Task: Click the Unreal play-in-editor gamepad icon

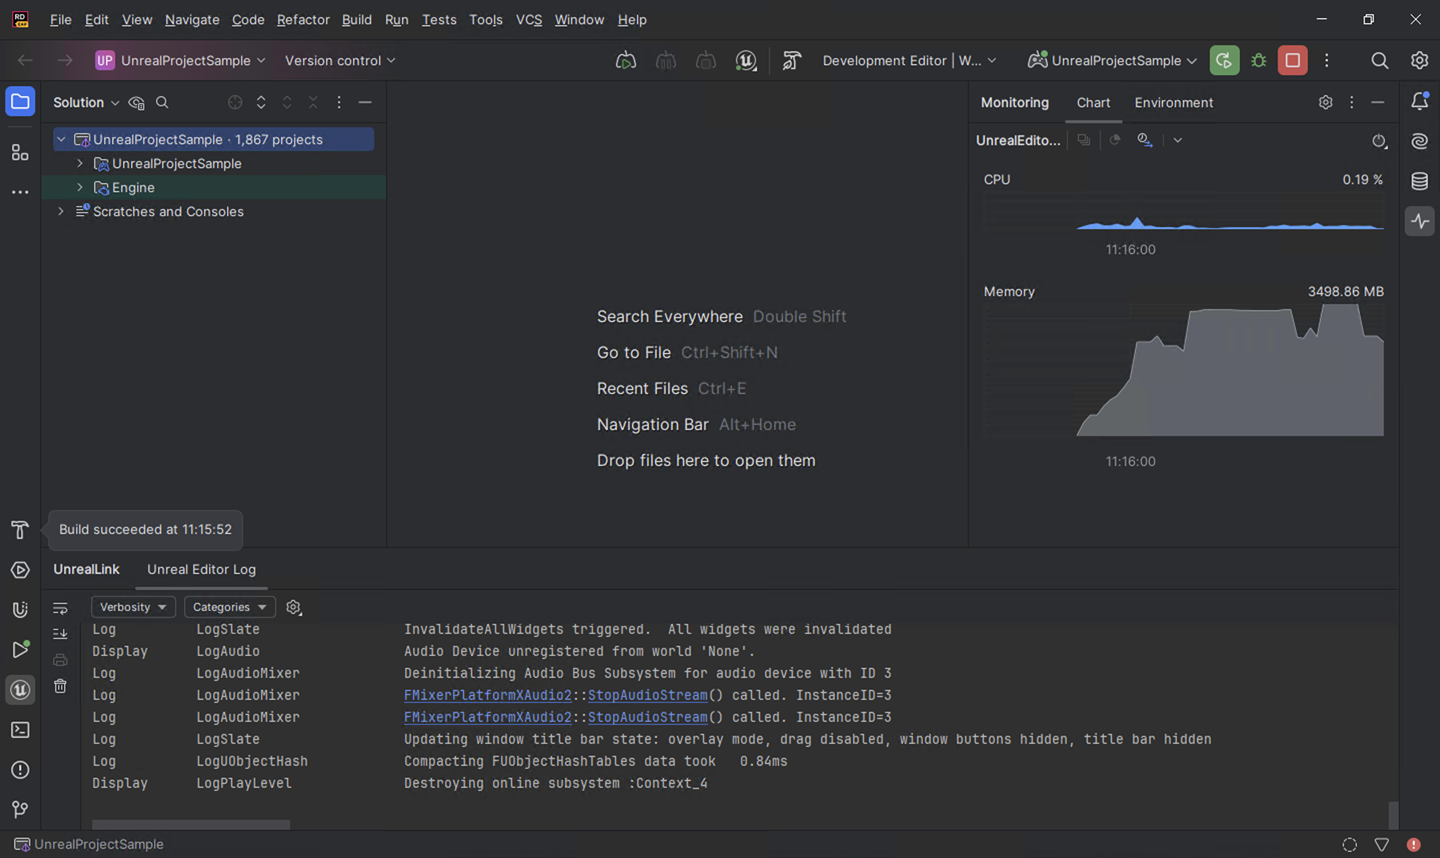Action: tap(1037, 60)
